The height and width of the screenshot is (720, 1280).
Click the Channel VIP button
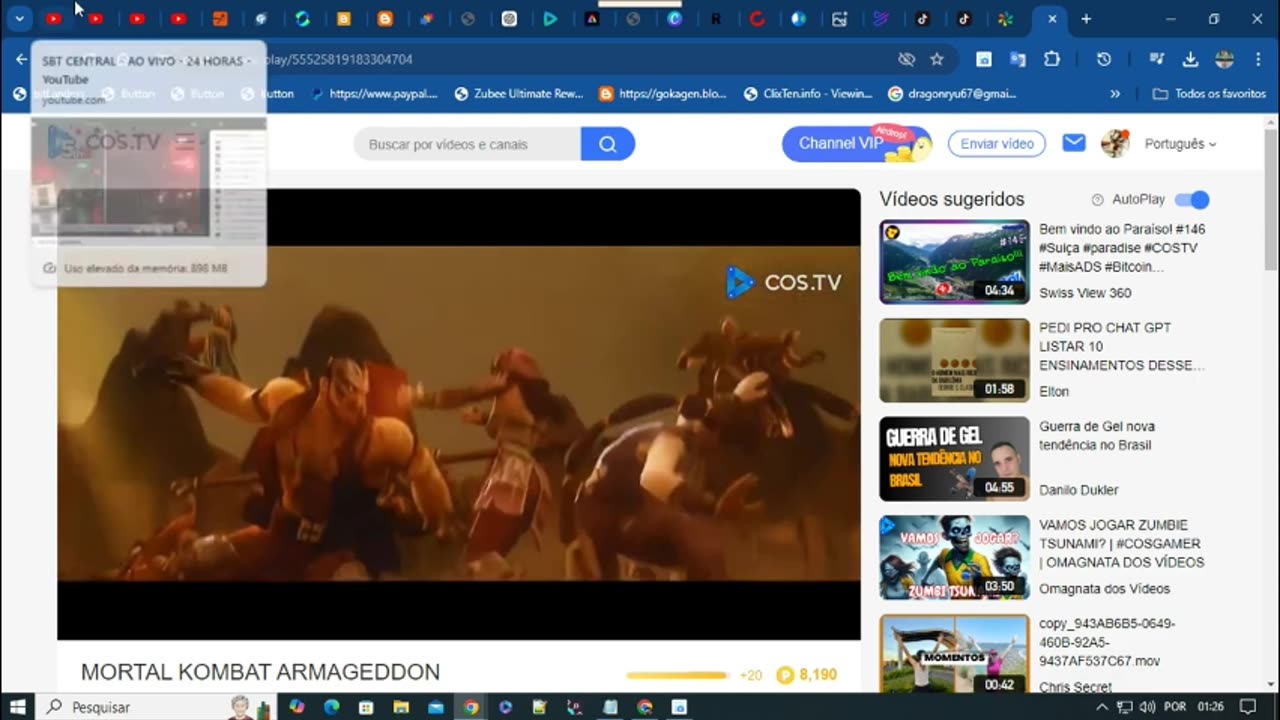pyautogui.click(x=857, y=144)
